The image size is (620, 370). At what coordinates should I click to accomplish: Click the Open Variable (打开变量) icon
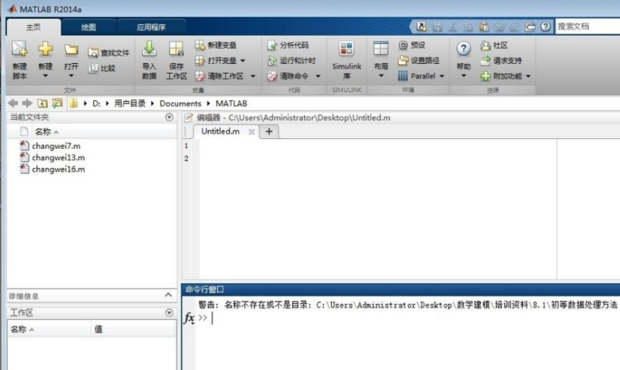click(200, 60)
